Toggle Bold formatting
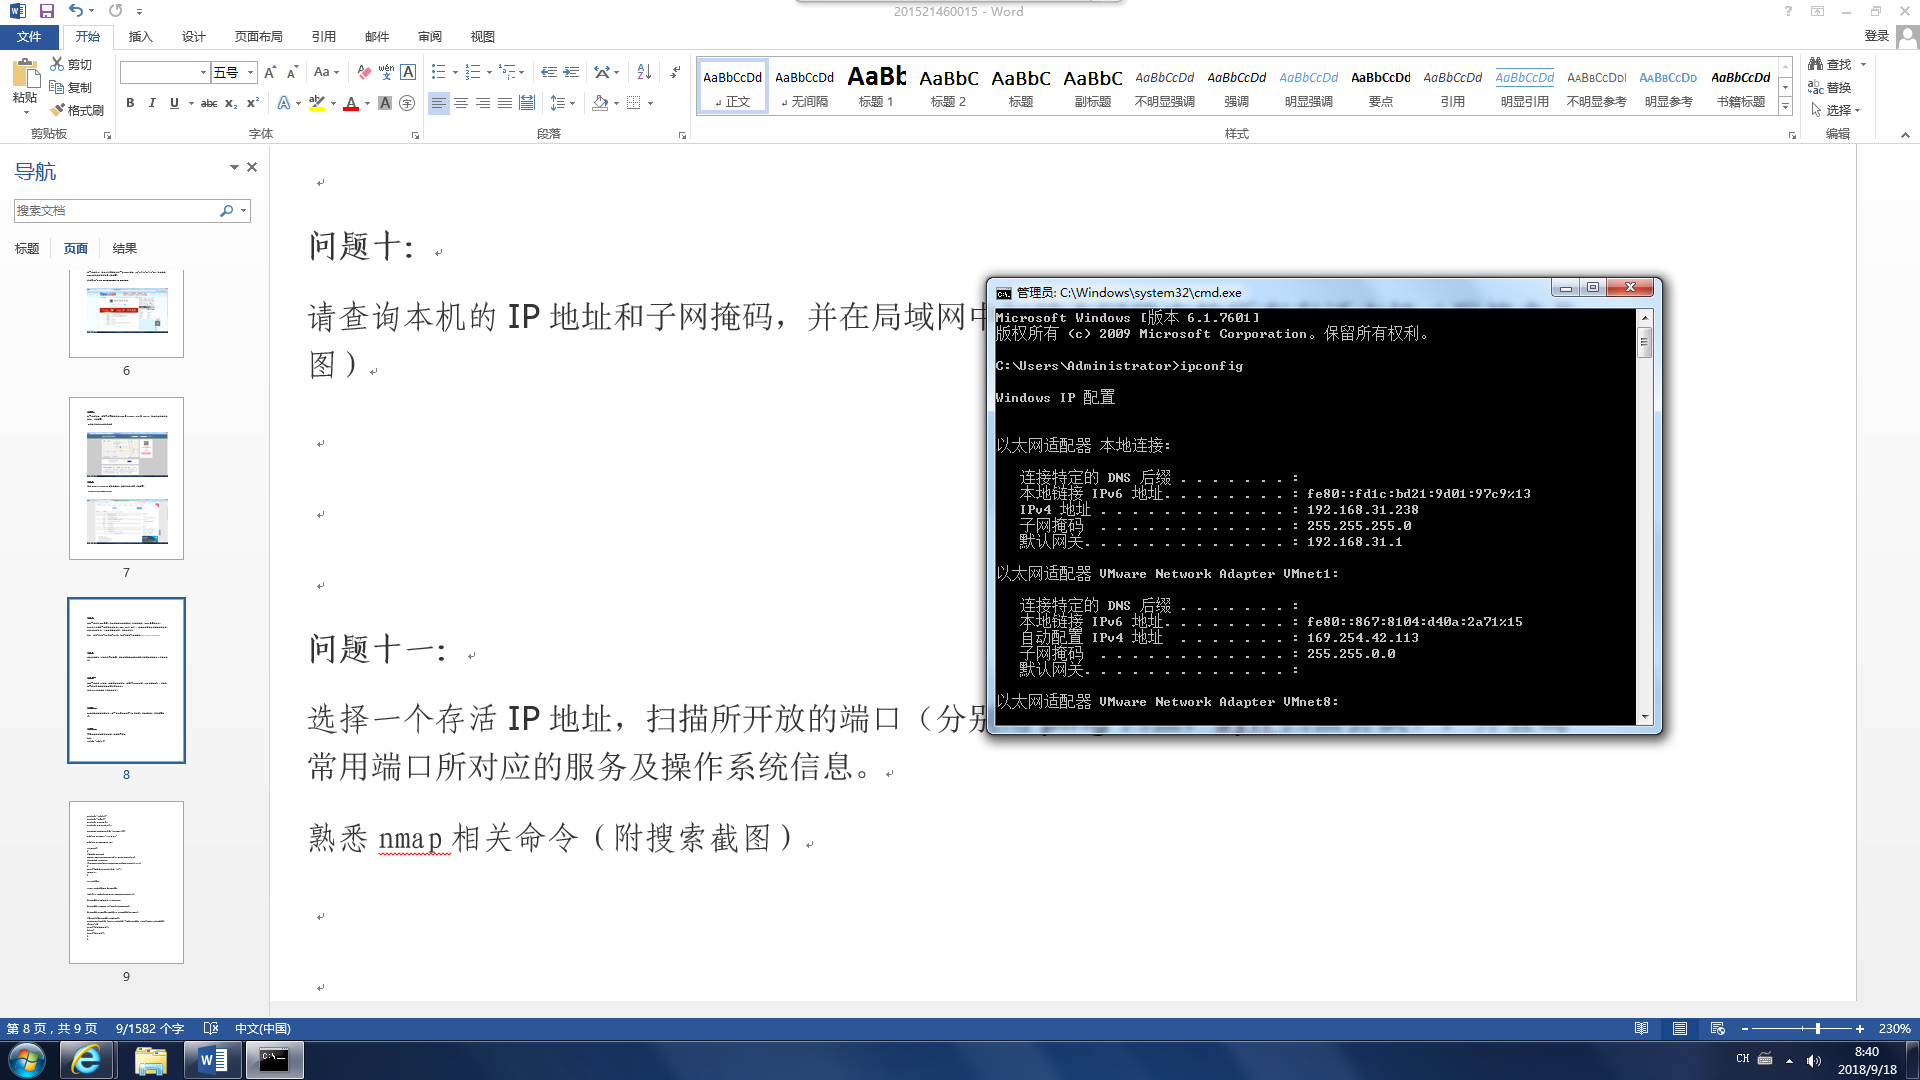This screenshot has height=1080, width=1920. point(130,103)
